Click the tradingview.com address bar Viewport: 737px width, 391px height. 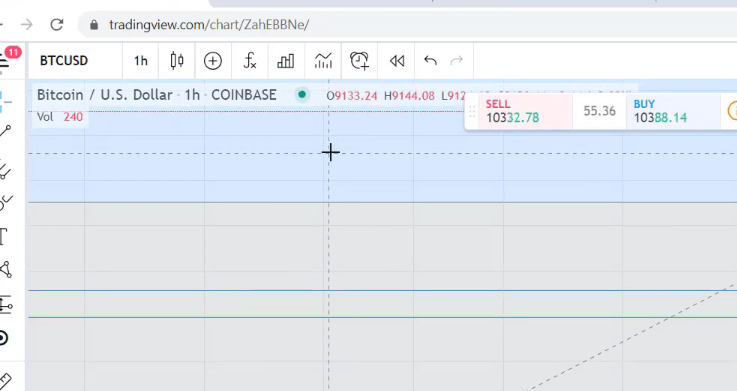tap(209, 24)
